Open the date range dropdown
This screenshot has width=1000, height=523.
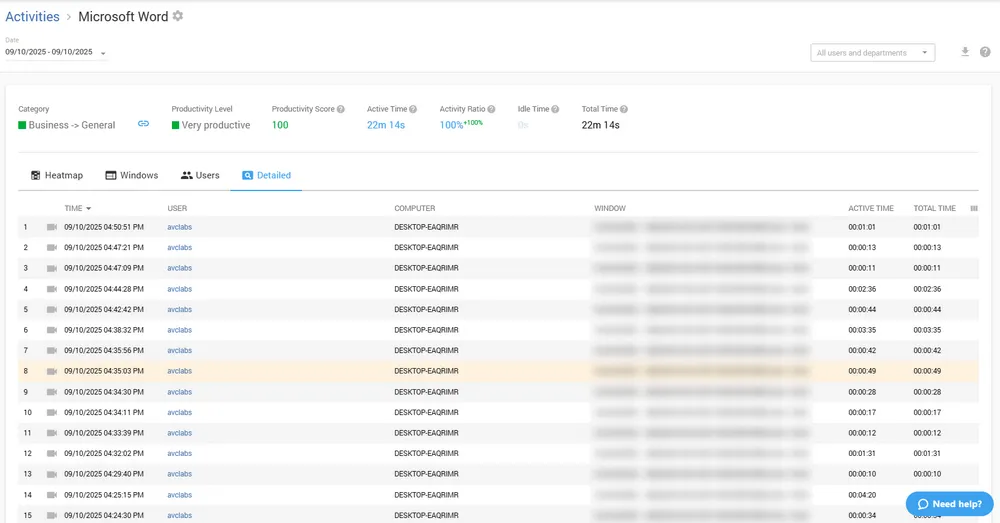coord(56,52)
